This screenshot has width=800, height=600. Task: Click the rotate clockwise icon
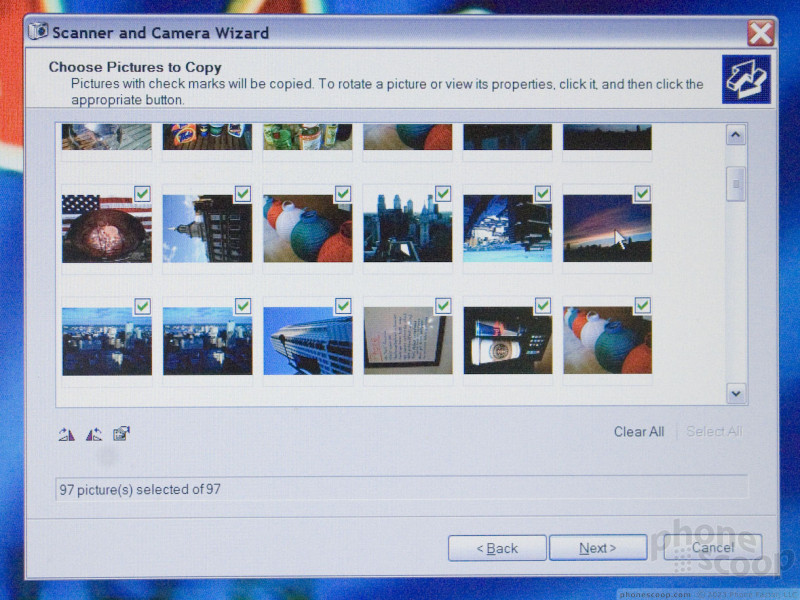(67, 434)
